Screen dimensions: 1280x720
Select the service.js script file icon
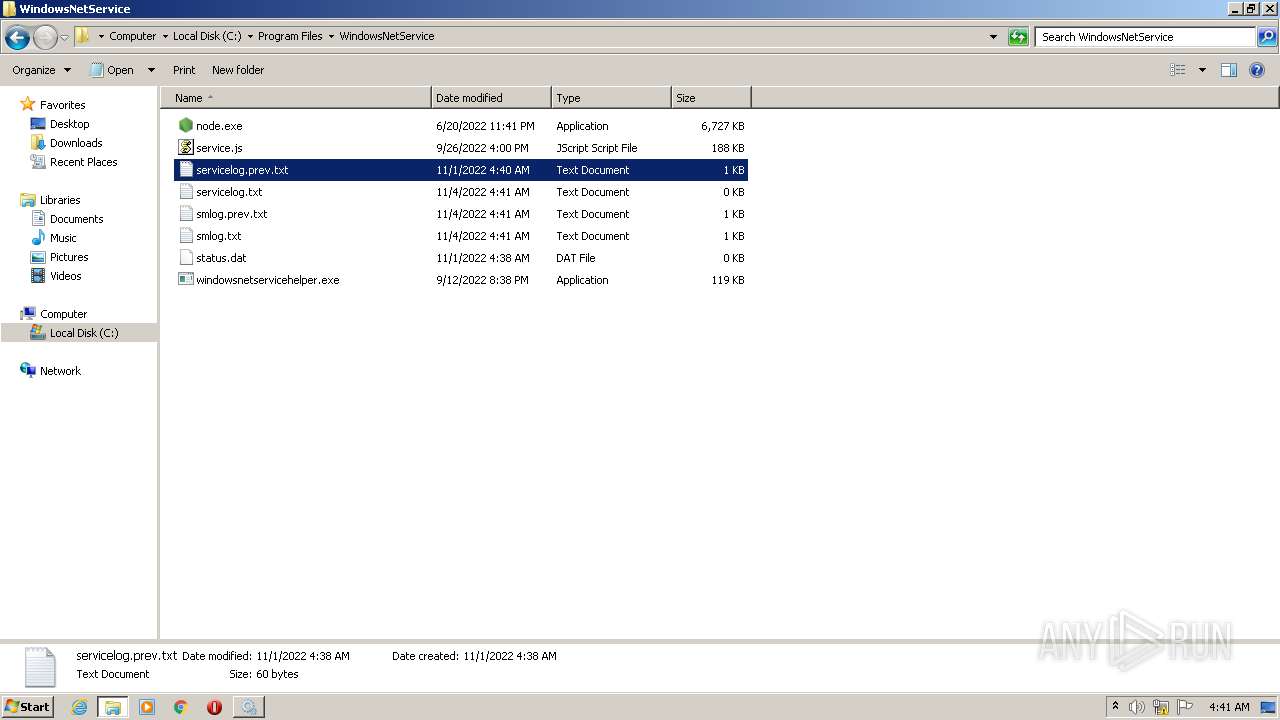pos(185,148)
